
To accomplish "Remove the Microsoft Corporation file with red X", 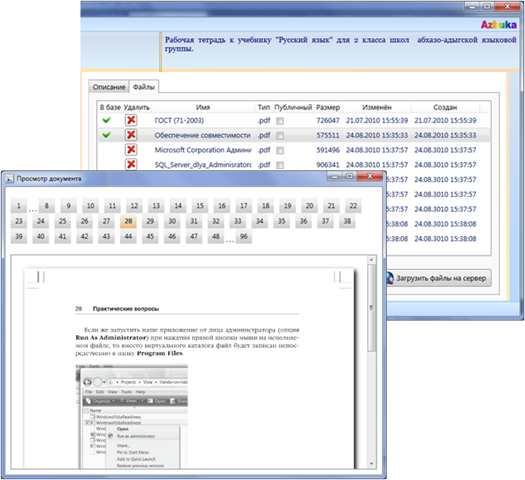I will click(x=131, y=150).
